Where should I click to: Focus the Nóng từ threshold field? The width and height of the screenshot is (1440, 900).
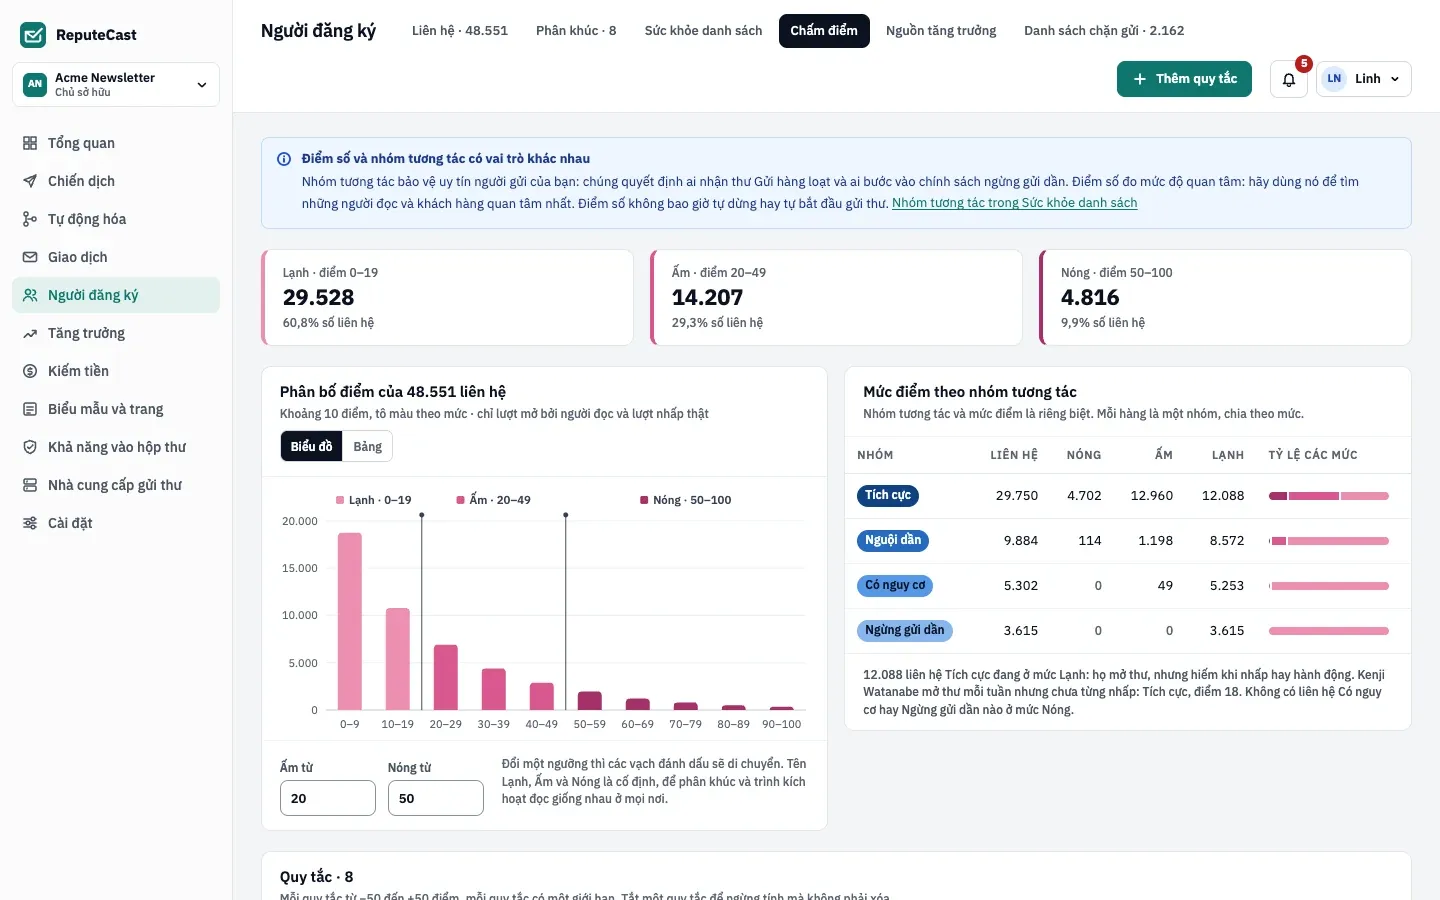pyautogui.click(x=436, y=798)
